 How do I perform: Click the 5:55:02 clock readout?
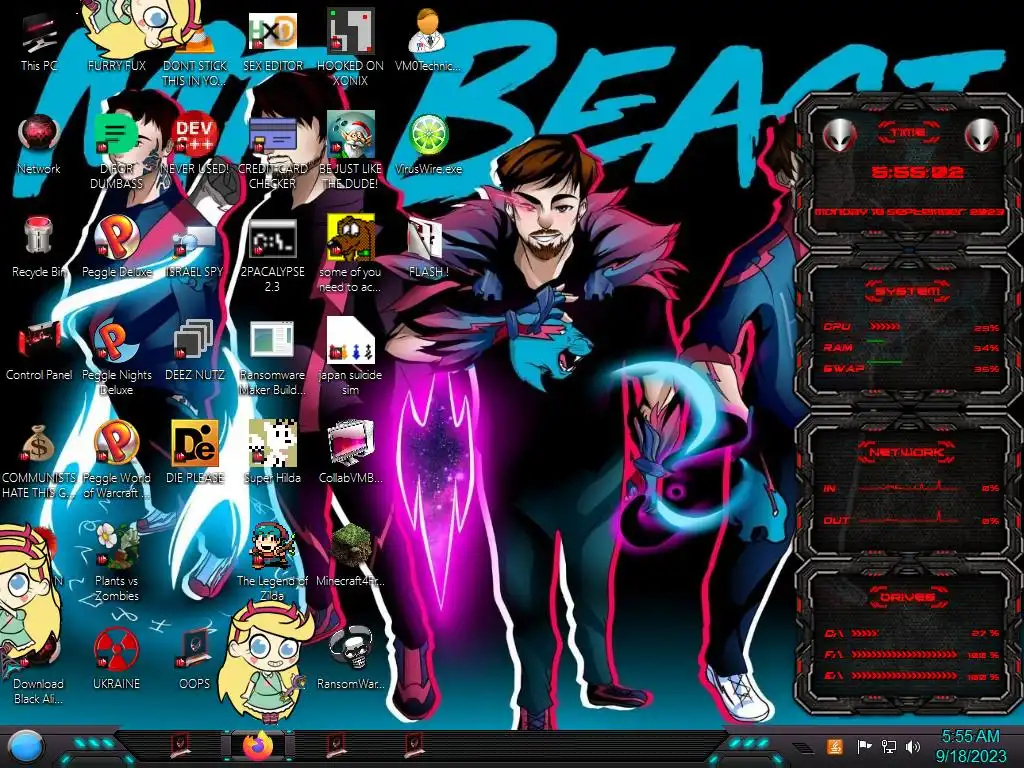tap(917, 172)
